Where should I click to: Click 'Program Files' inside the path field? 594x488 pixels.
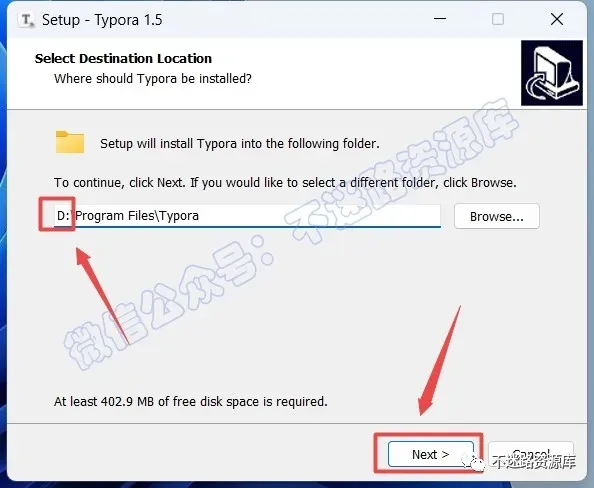(x=114, y=216)
